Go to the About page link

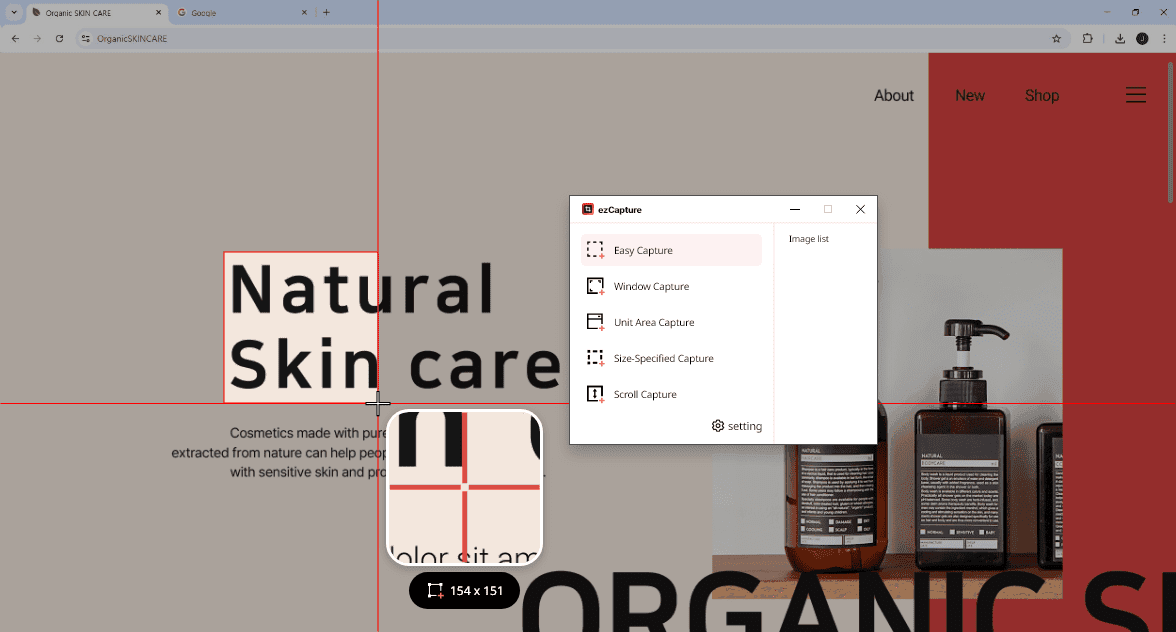point(893,96)
